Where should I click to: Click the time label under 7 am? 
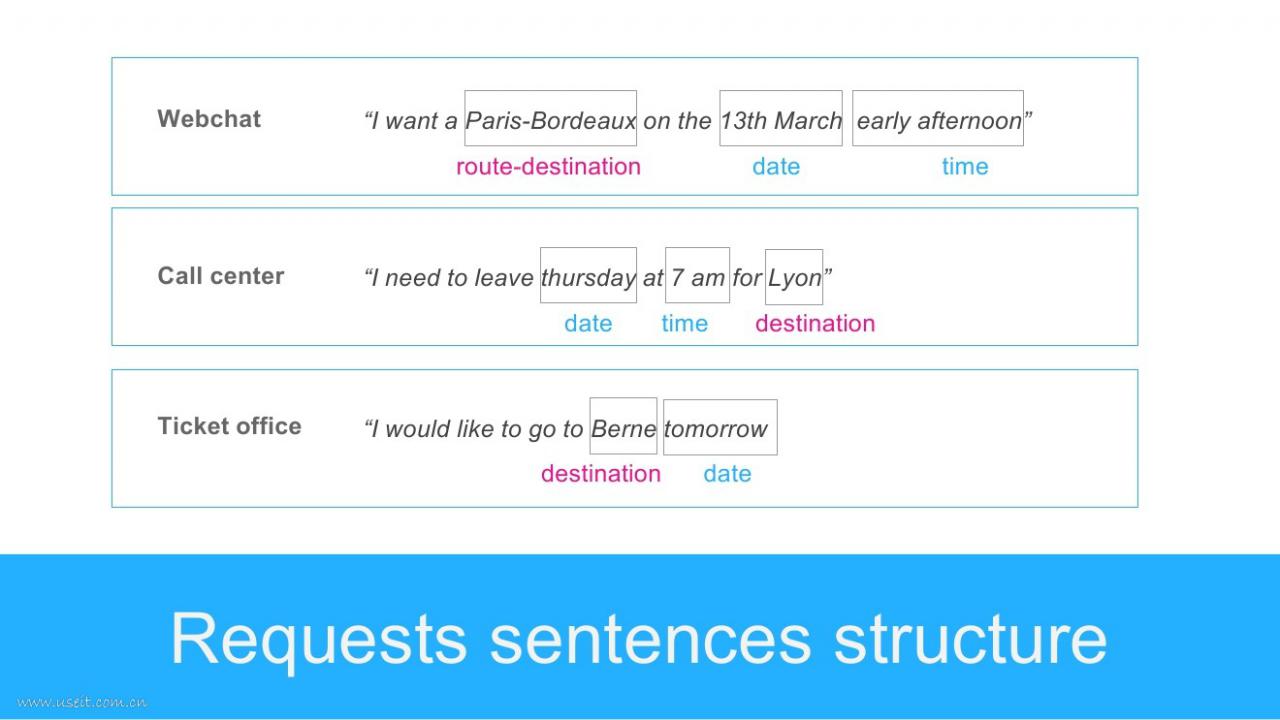tap(684, 324)
